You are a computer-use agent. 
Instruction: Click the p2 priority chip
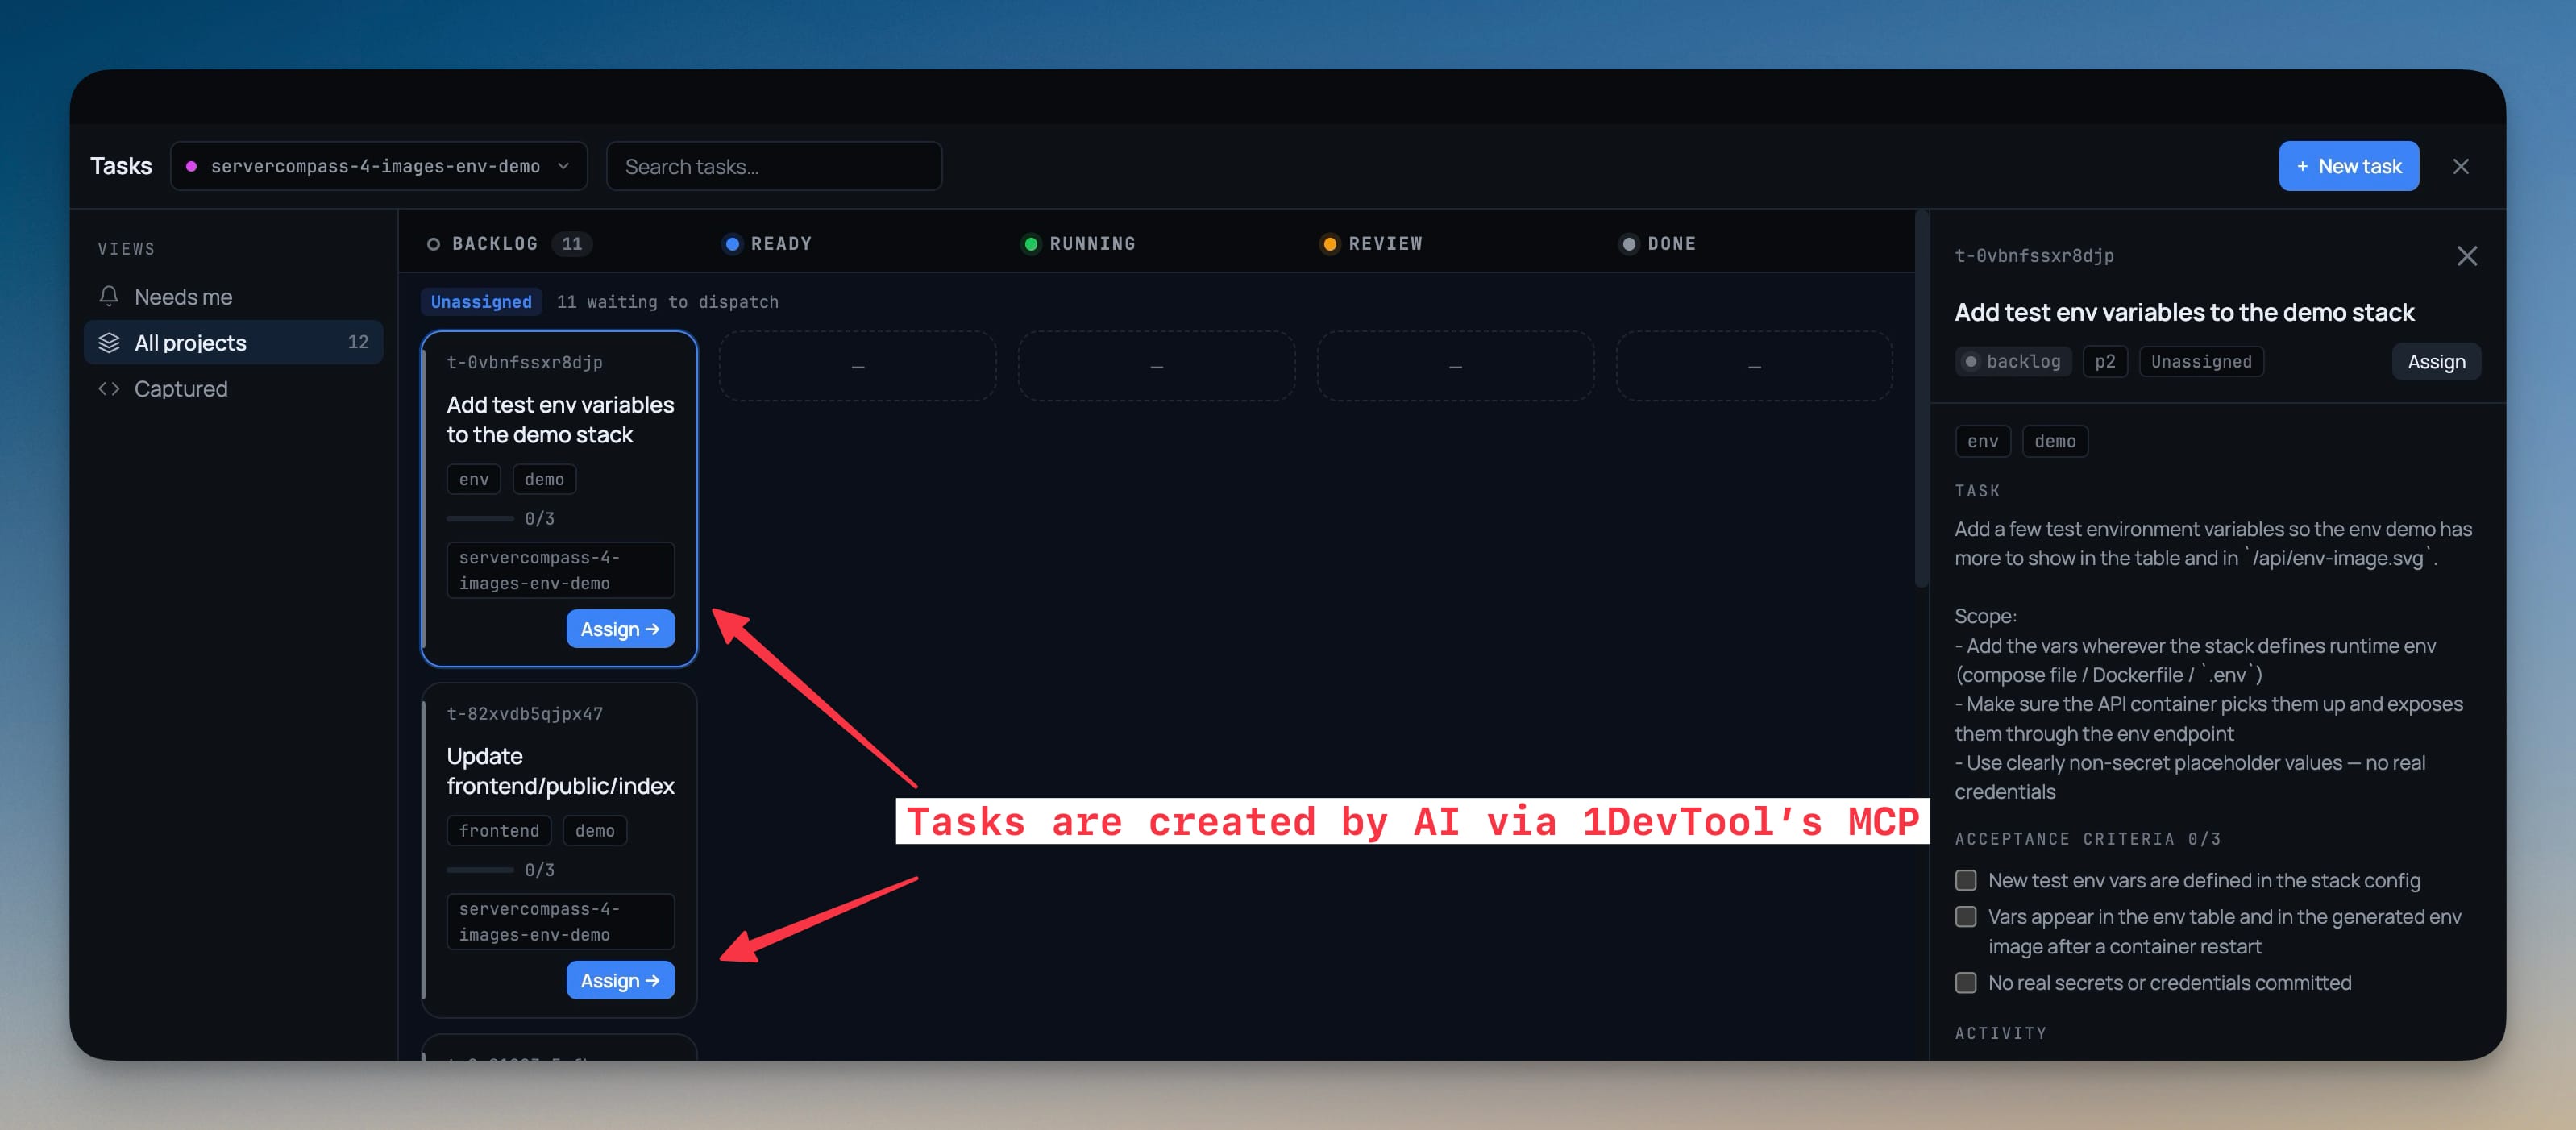point(2105,362)
